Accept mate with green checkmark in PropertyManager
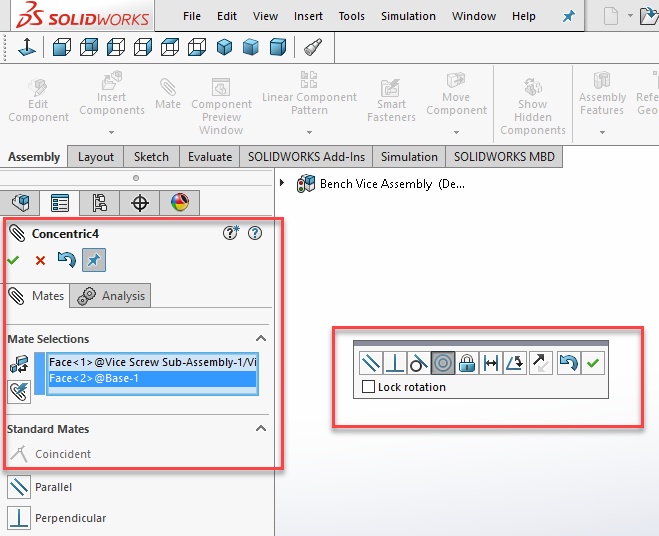Image resolution: width=659 pixels, height=536 pixels. pos(13,260)
